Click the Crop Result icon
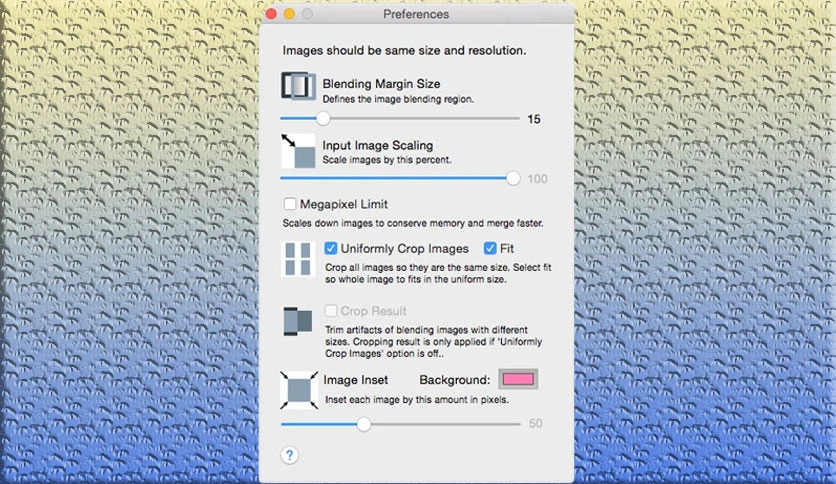Image resolution: width=836 pixels, height=484 pixels. pos(298,321)
